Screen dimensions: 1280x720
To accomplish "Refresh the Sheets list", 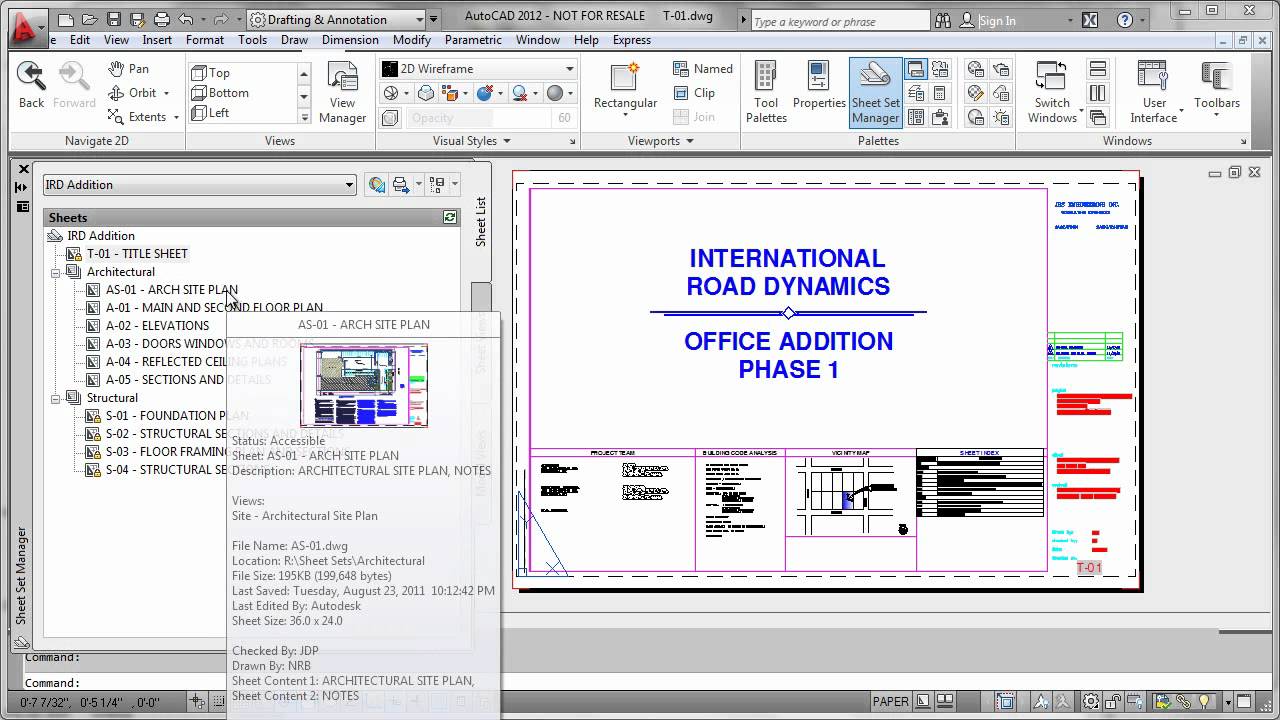I will (x=450, y=217).
